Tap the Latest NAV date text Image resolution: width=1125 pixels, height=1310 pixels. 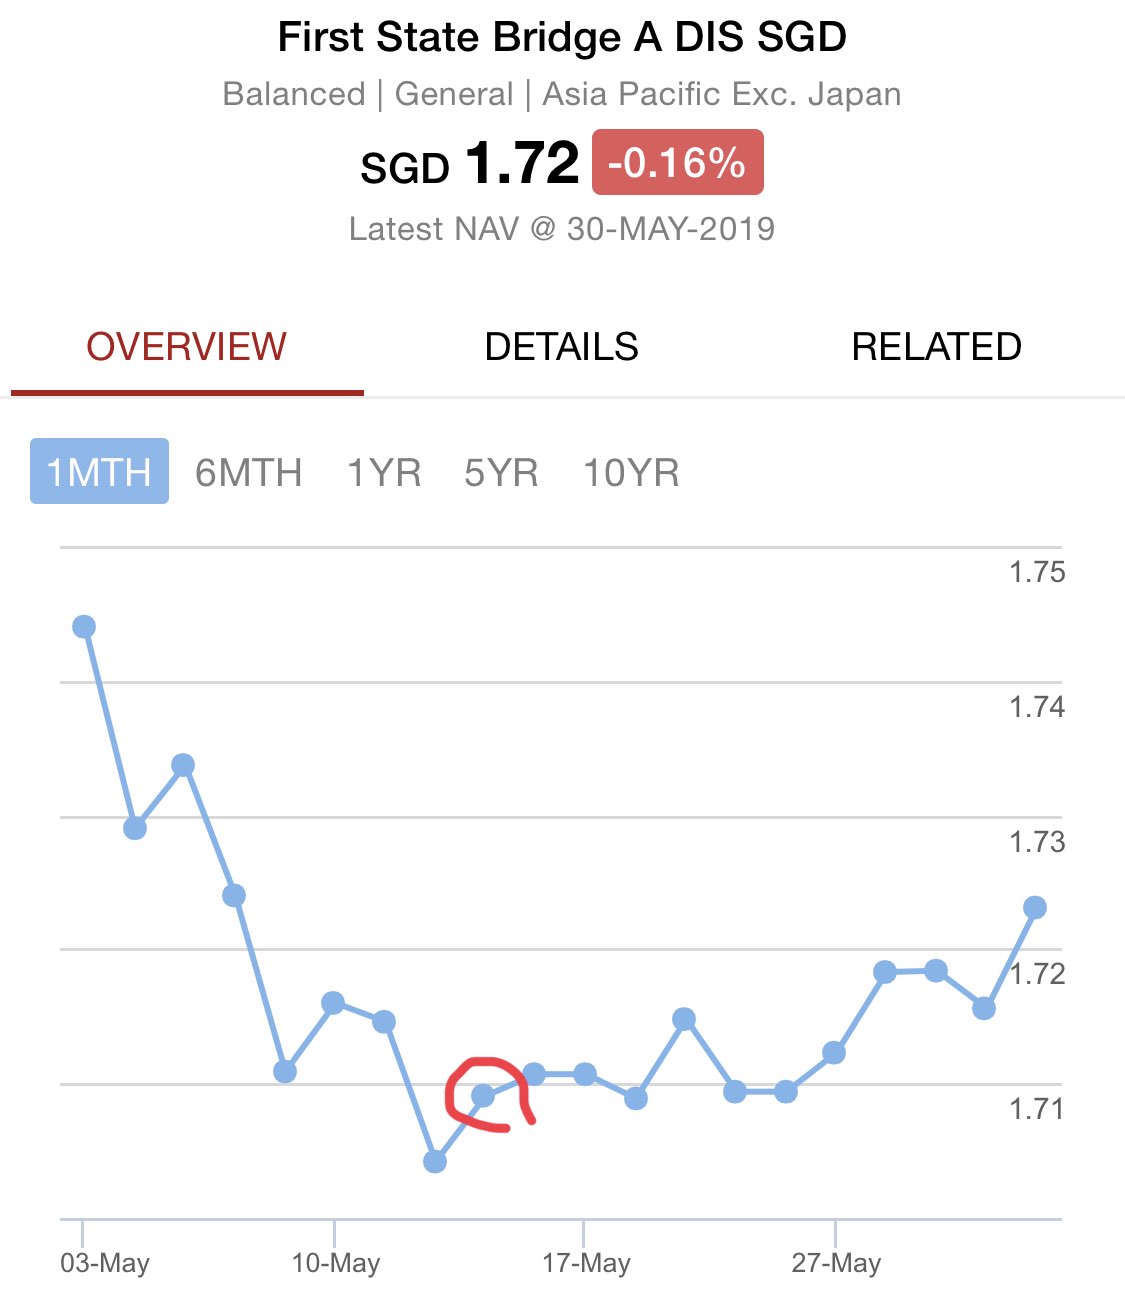coord(562,229)
